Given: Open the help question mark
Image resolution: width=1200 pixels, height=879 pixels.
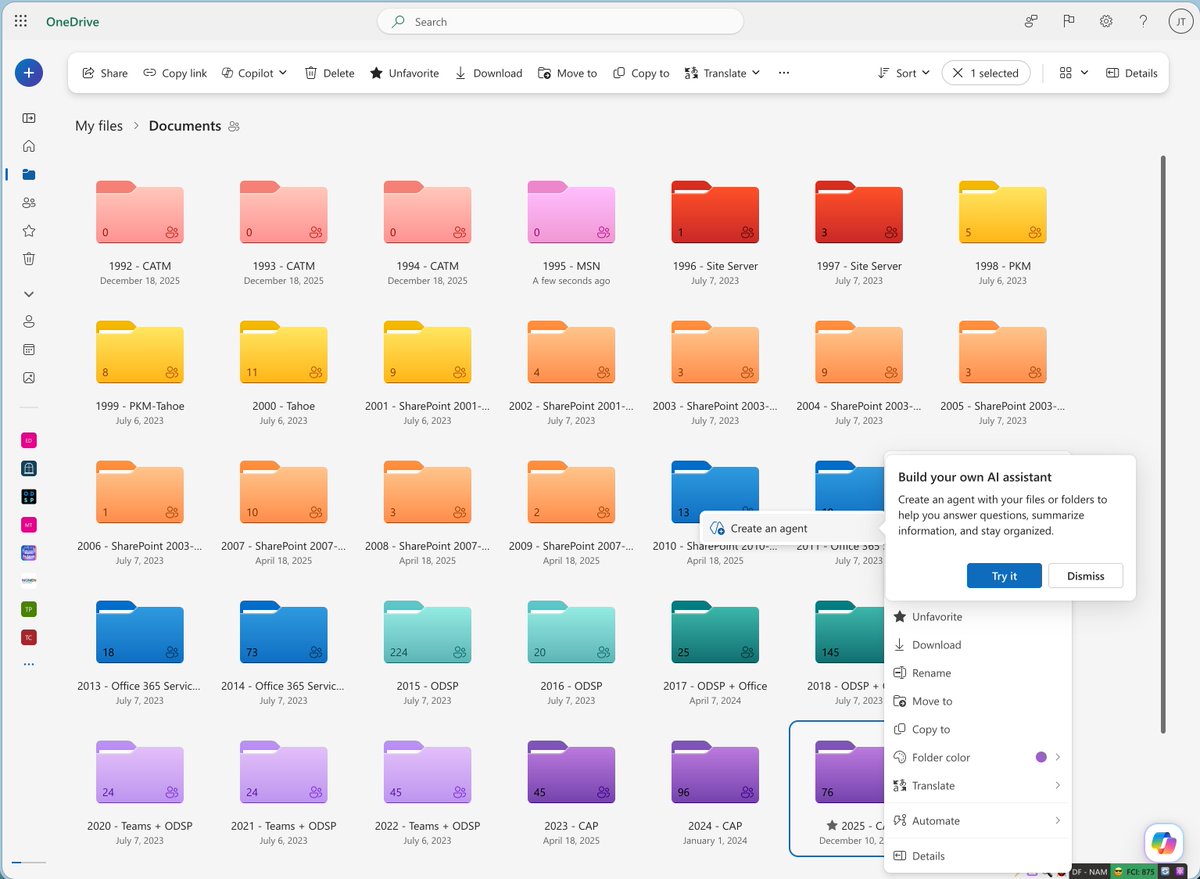Looking at the screenshot, I should (x=1143, y=21).
